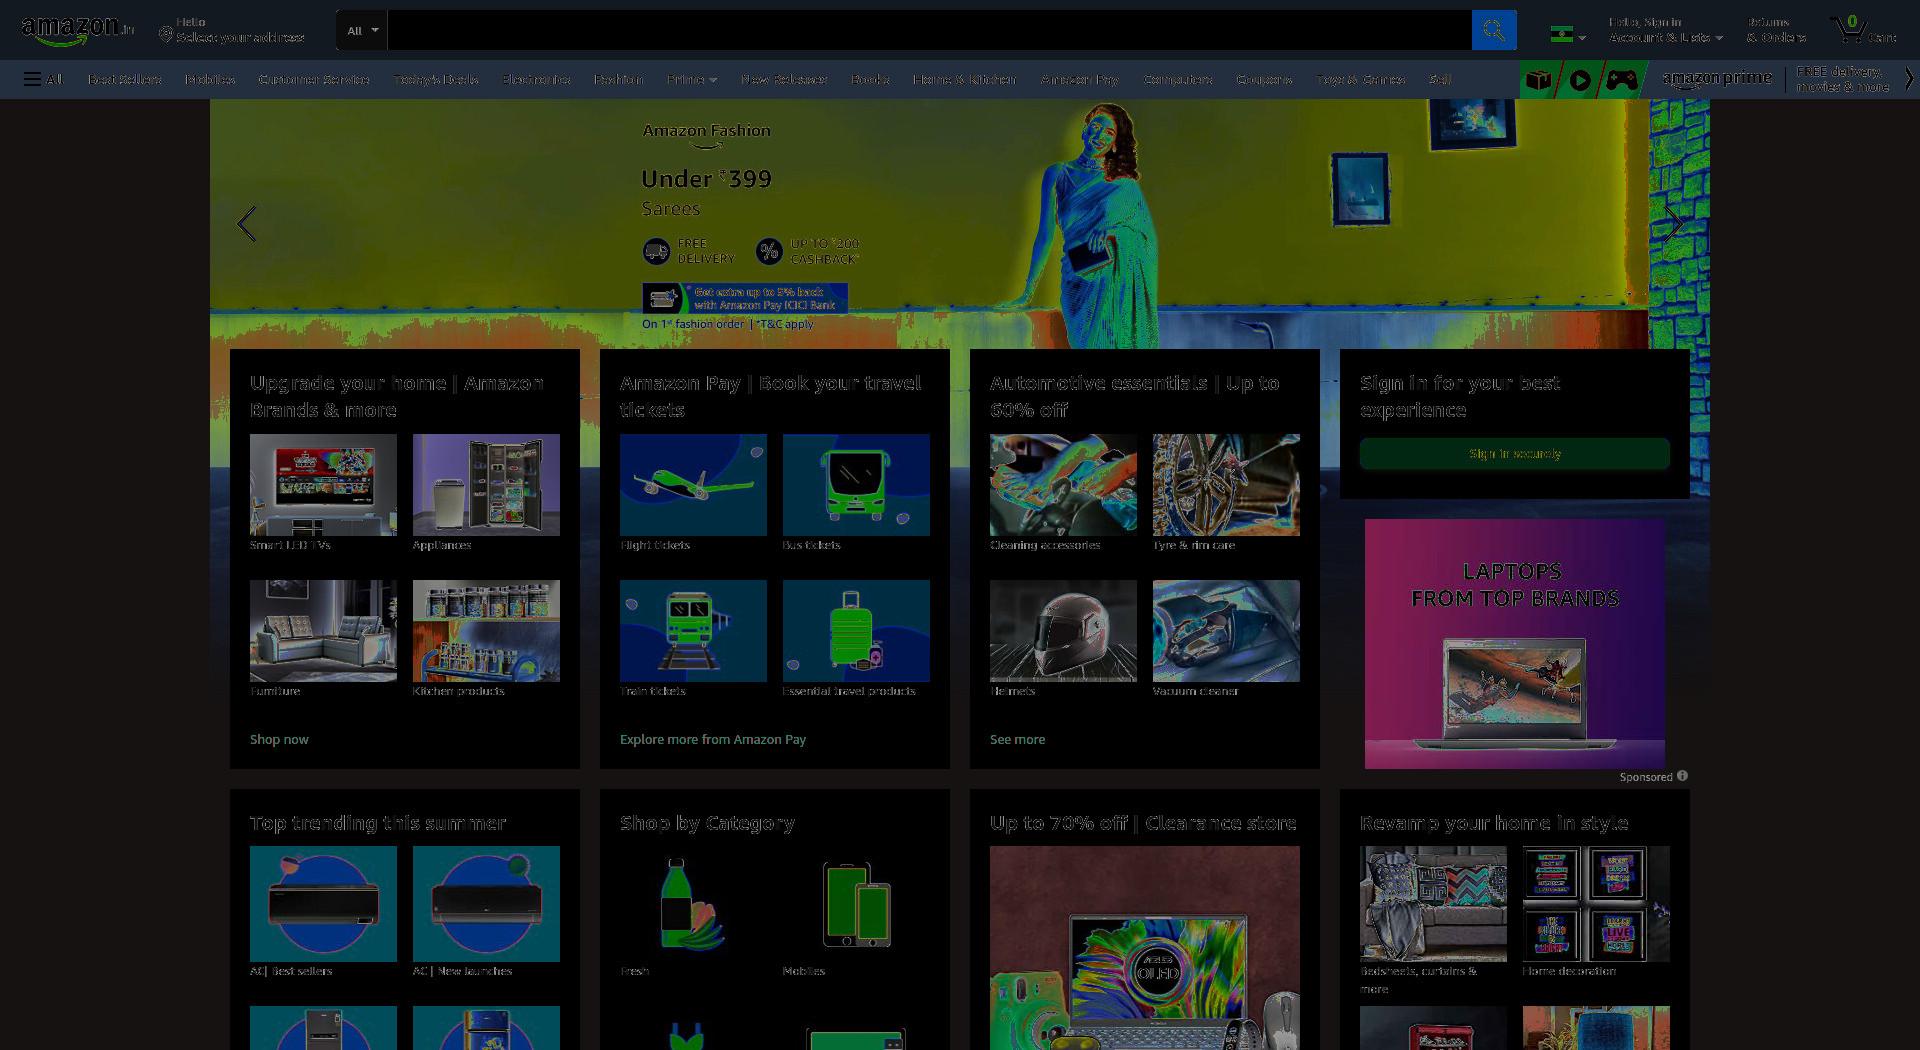Viewport: 1920px width, 1050px height.
Task: Click the Prime delivery box icon
Action: pyautogui.click(x=1539, y=80)
